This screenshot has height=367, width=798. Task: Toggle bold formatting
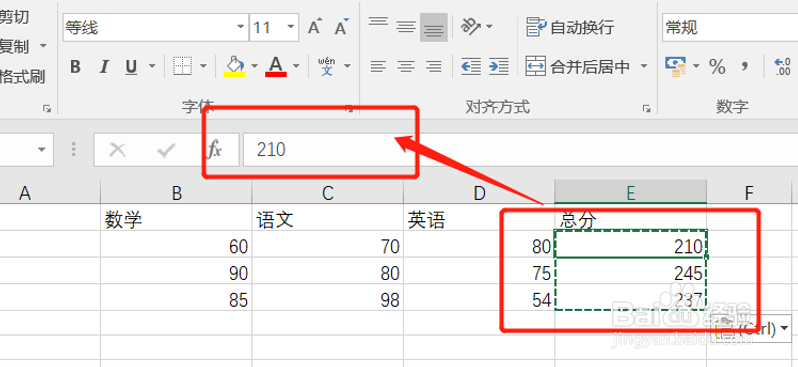75,67
